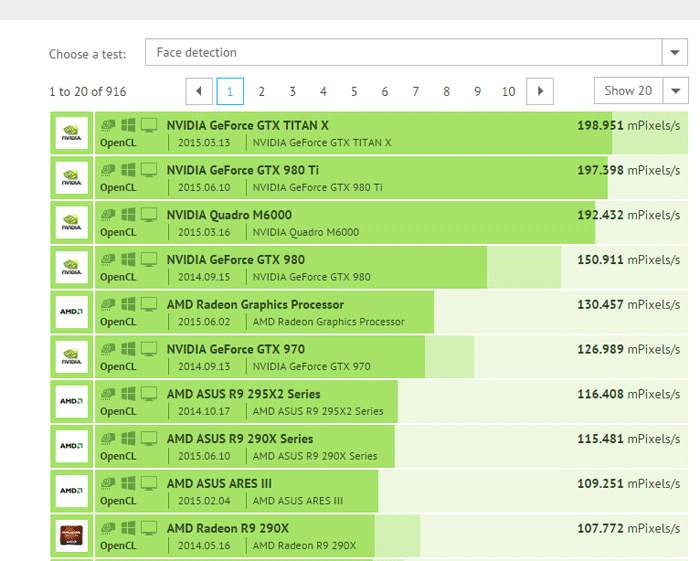Screen dimensions: 700x561
Task: Click desktop monitor icon in GeForce GTX 980 row
Action: 149,259
